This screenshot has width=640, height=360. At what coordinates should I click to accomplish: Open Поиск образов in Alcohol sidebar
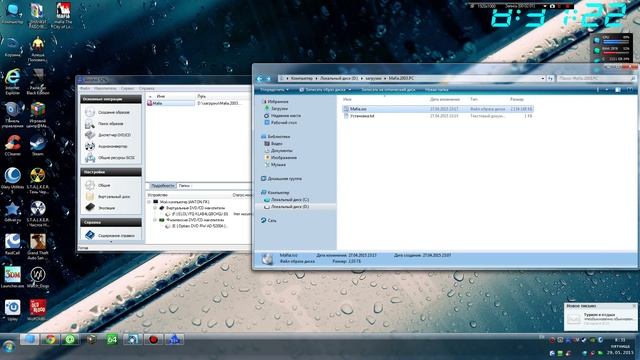105,124
